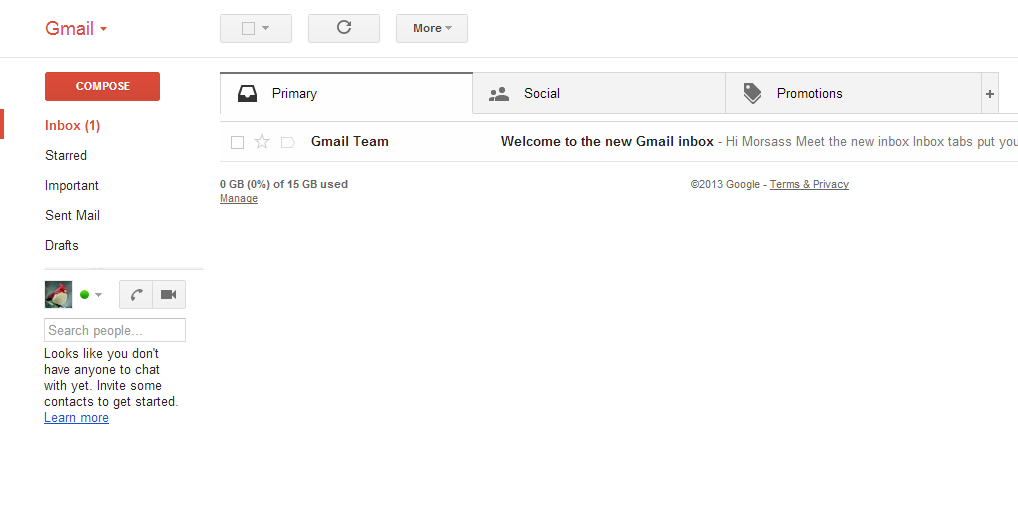Click the refresh inbox icon
The image size is (1018, 521).
(x=343, y=28)
